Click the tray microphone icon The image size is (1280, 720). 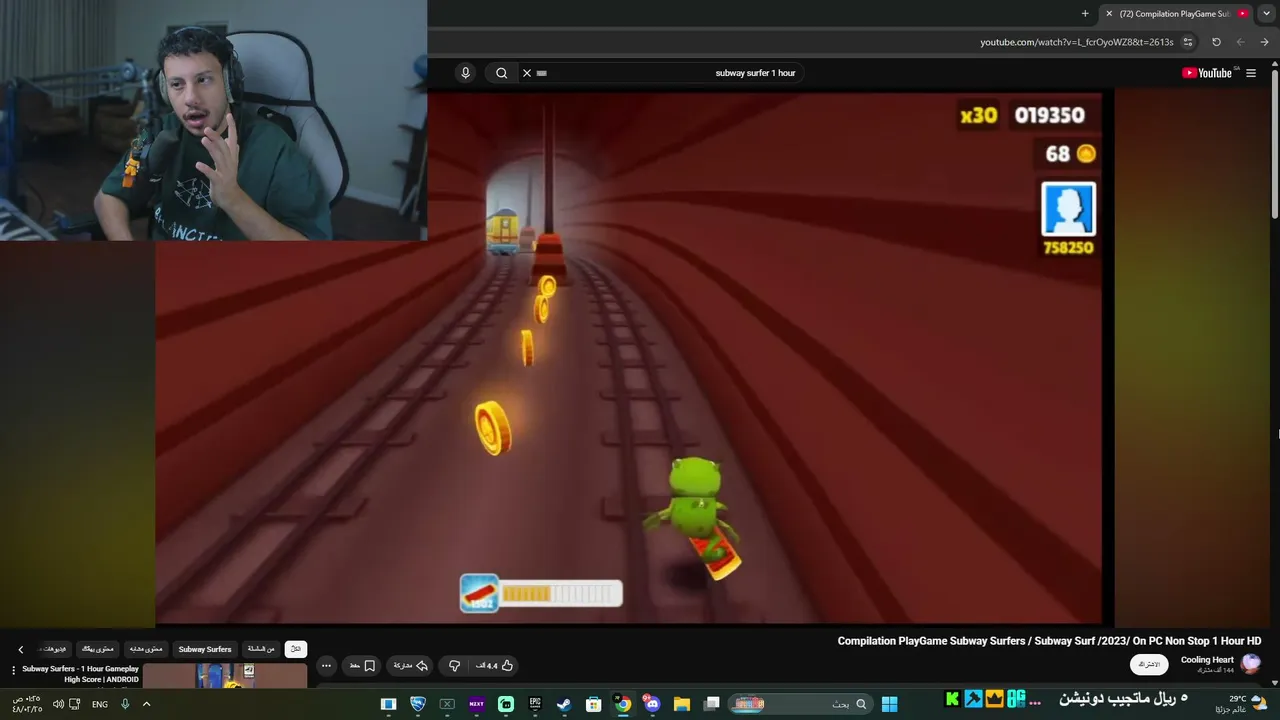click(125, 704)
